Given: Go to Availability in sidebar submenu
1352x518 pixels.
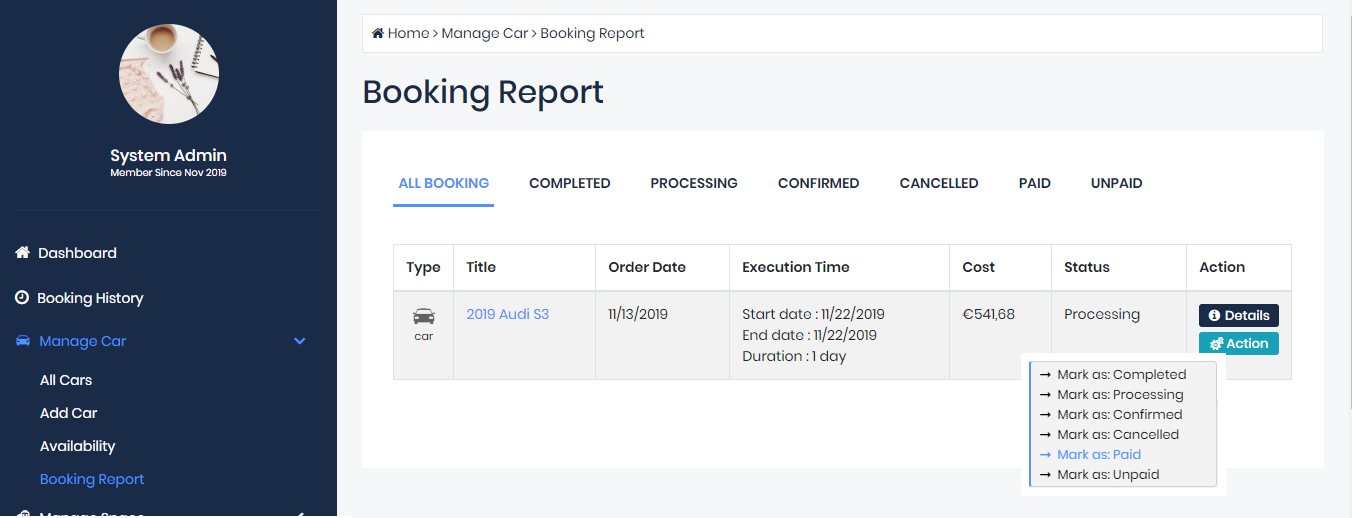Looking at the screenshot, I should coord(77,446).
